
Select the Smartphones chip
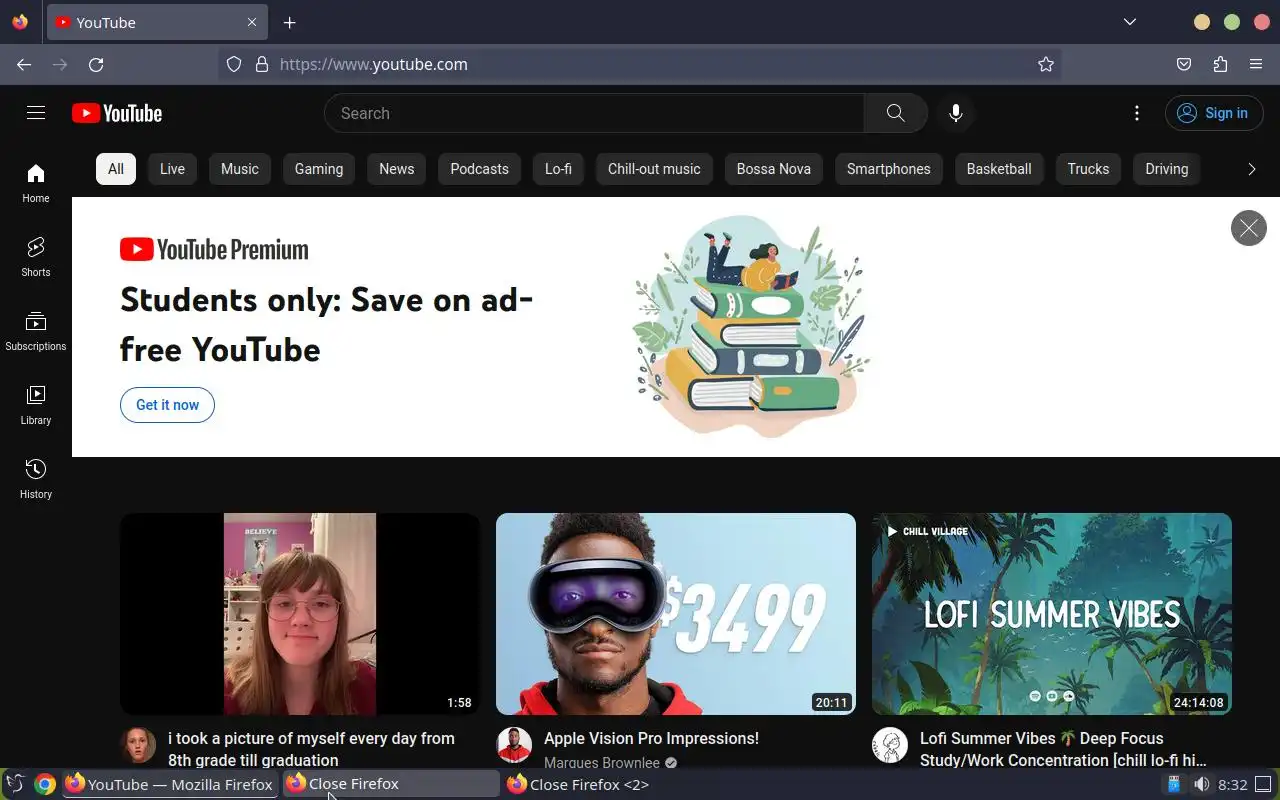(x=889, y=169)
